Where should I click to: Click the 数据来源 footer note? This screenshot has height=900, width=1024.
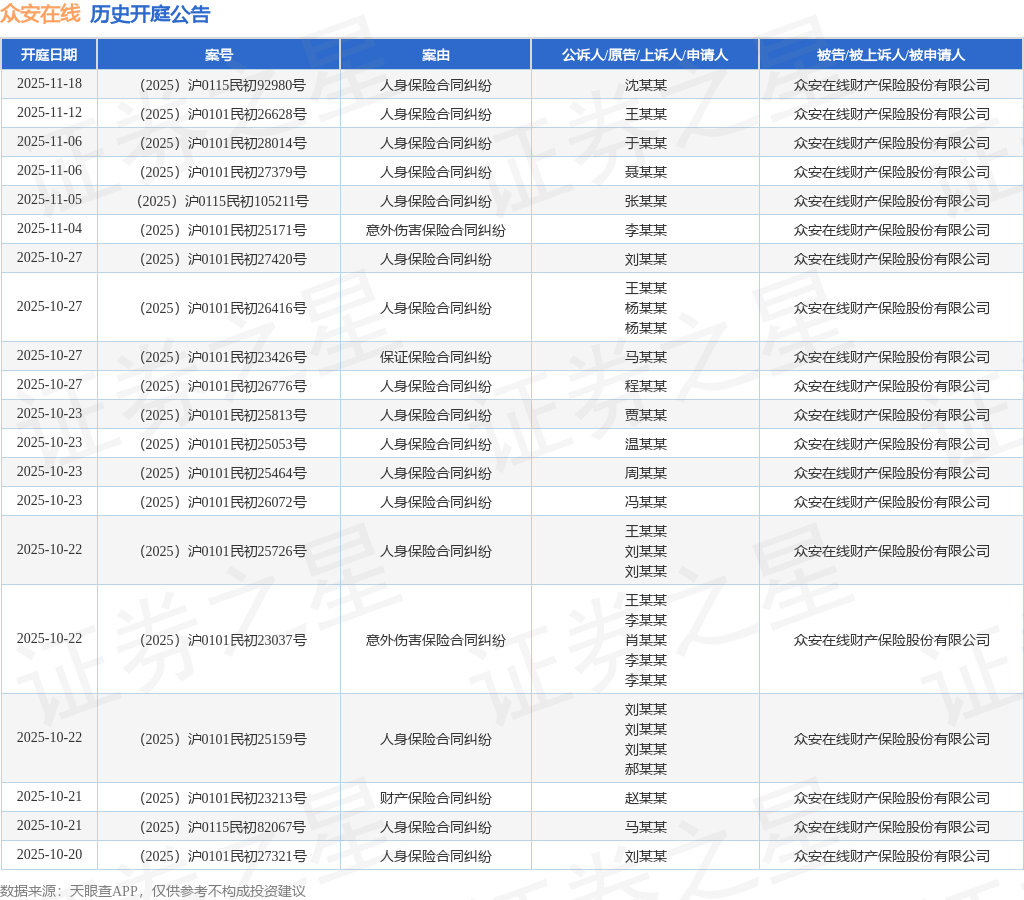click(153, 891)
